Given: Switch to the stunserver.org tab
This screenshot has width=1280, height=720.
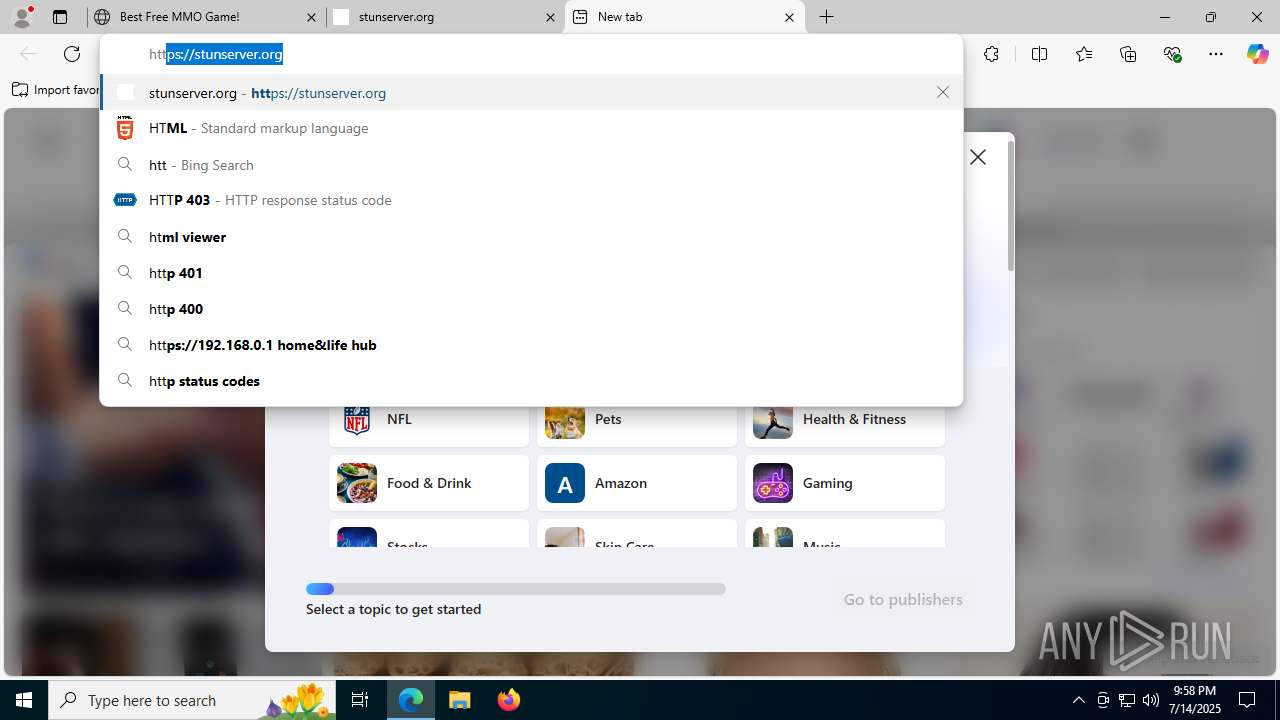Looking at the screenshot, I should tap(445, 17).
